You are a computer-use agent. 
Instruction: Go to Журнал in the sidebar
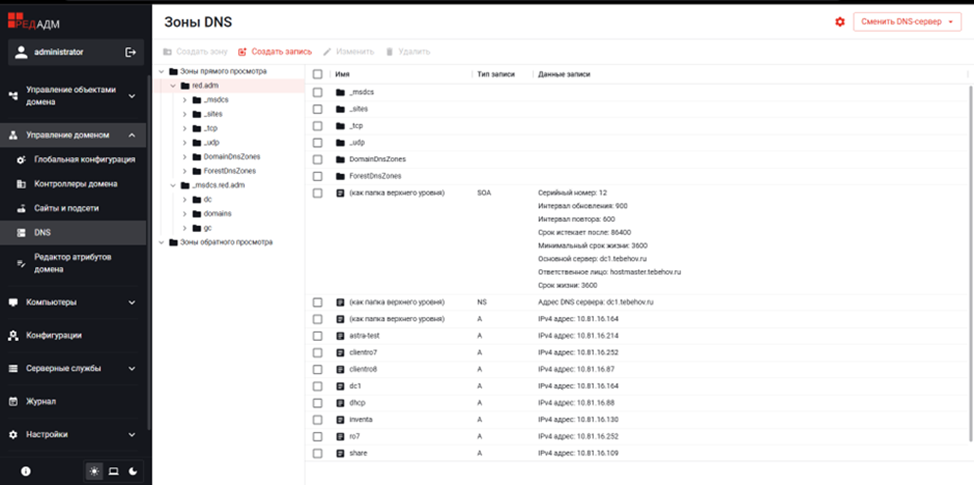pos(40,401)
